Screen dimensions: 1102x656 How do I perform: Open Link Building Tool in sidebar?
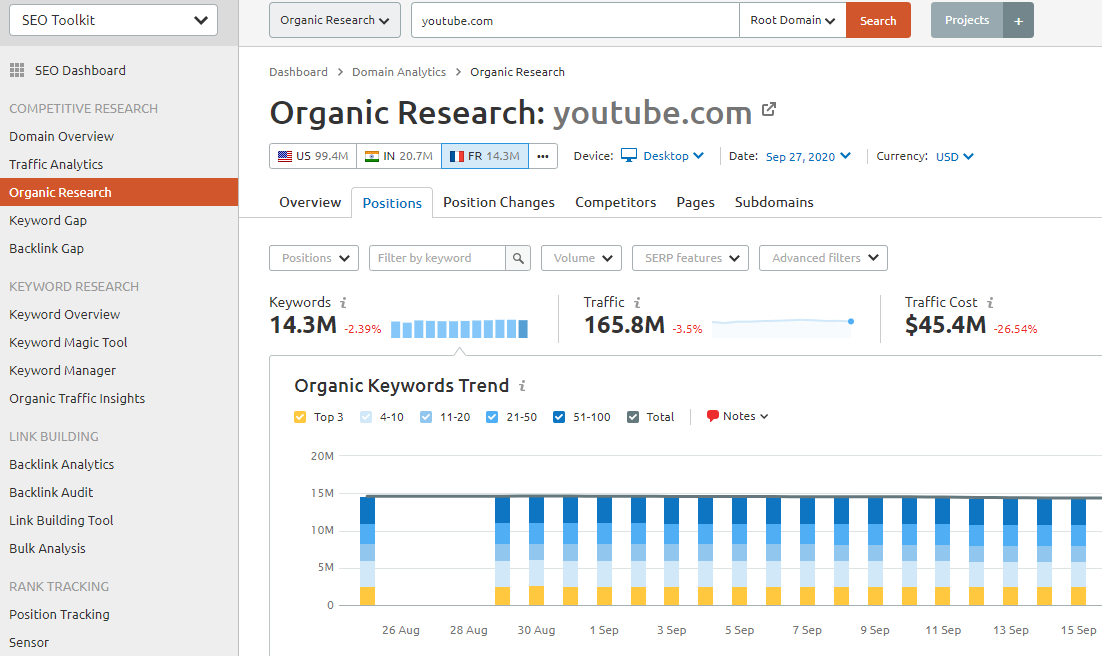pyautogui.click(x=61, y=521)
